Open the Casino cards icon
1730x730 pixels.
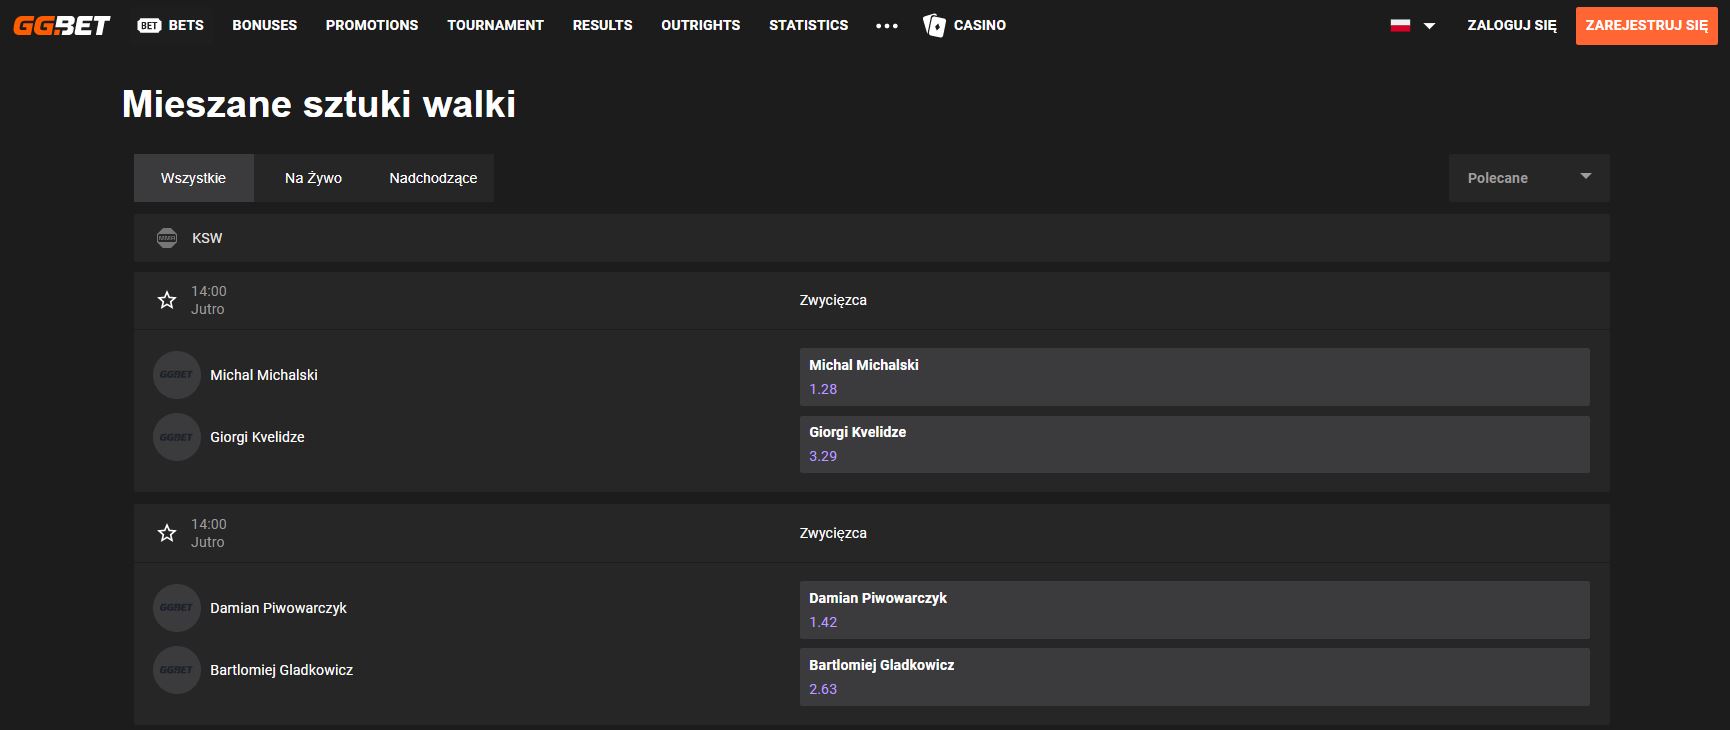(x=934, y=25)
